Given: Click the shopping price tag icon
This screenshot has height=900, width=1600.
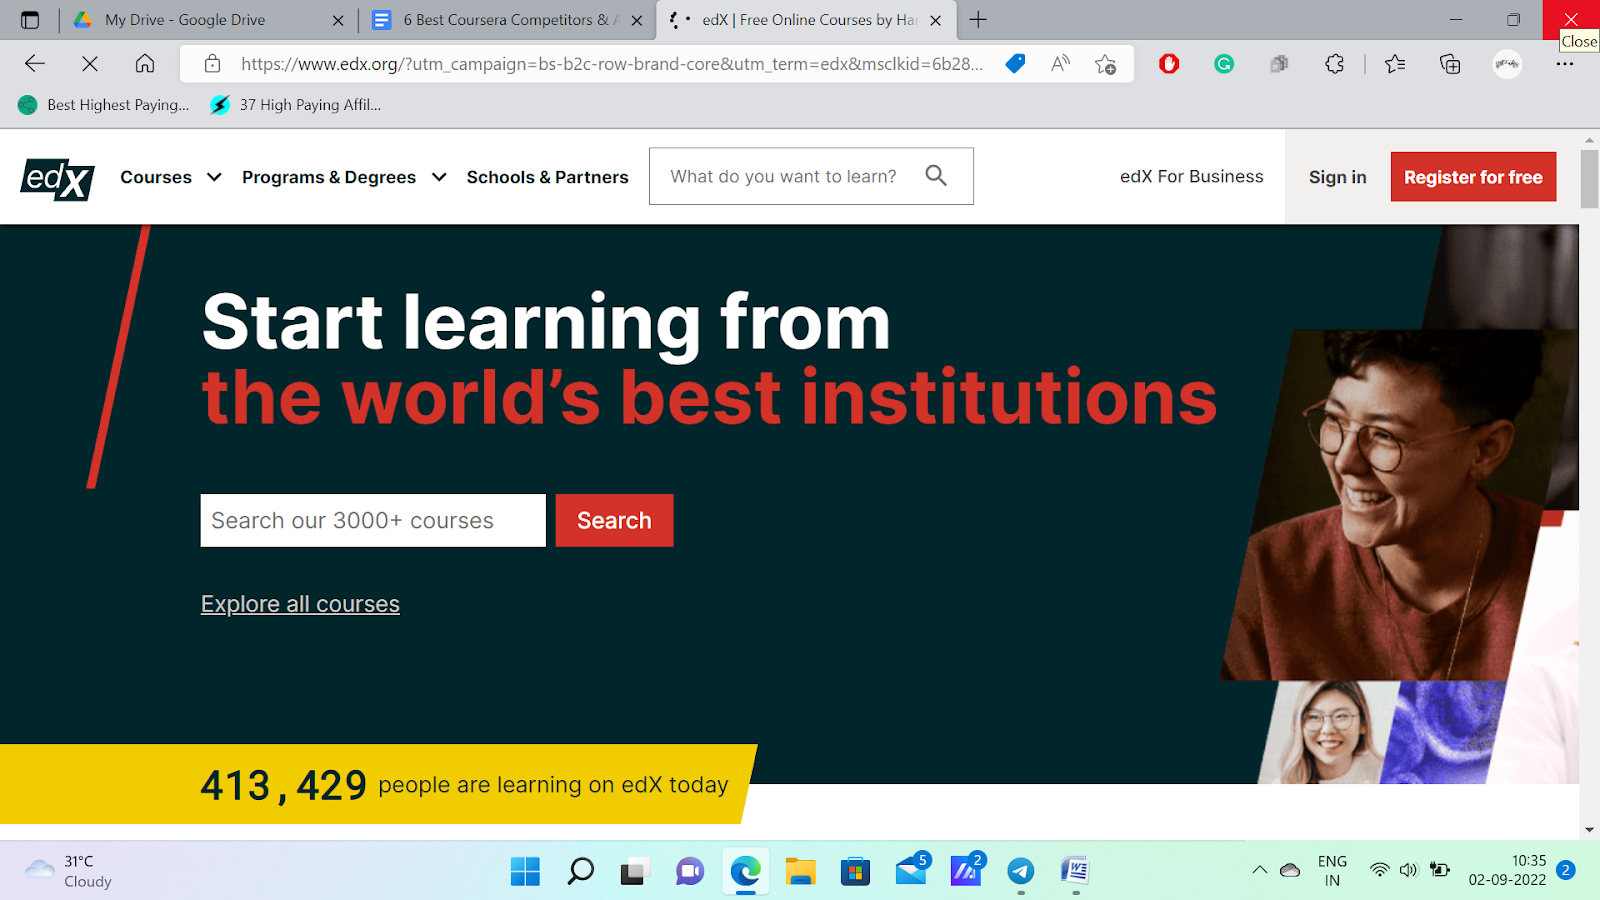Looking at the screenshot, I should pos(1015,64).
